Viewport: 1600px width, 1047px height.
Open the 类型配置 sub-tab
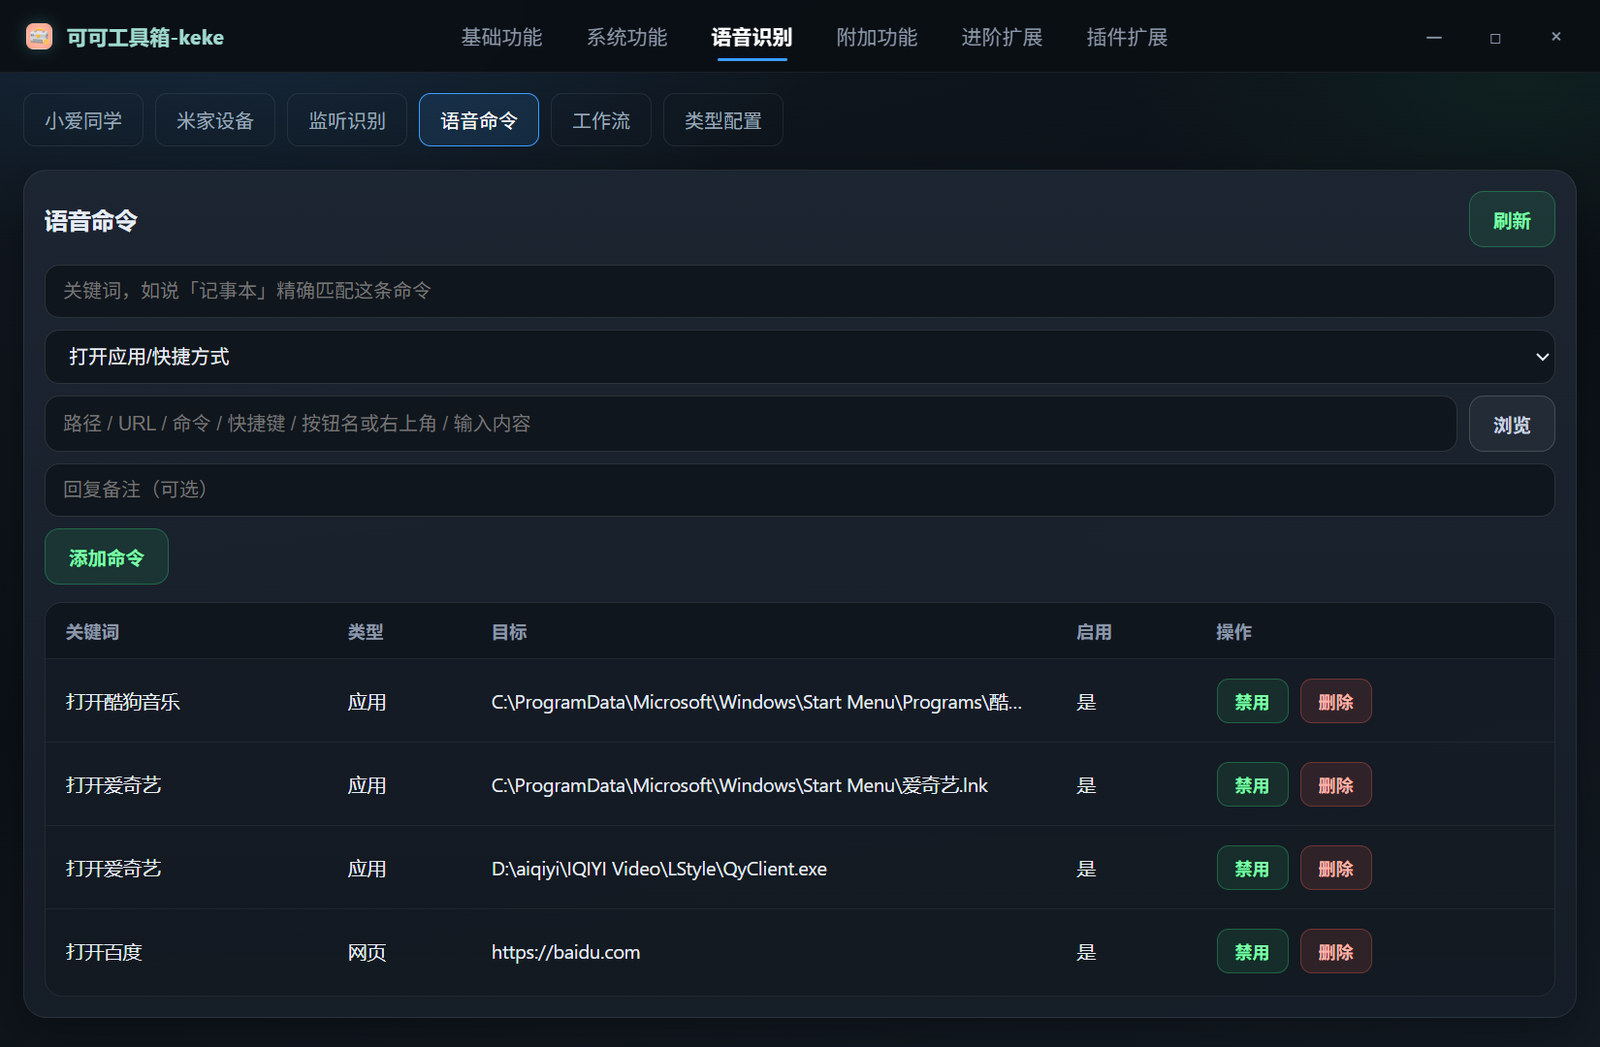723,120
